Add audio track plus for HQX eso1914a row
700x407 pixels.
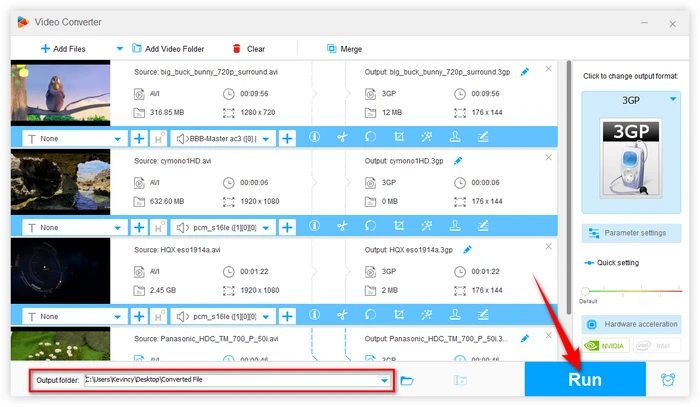pos(287,316)
